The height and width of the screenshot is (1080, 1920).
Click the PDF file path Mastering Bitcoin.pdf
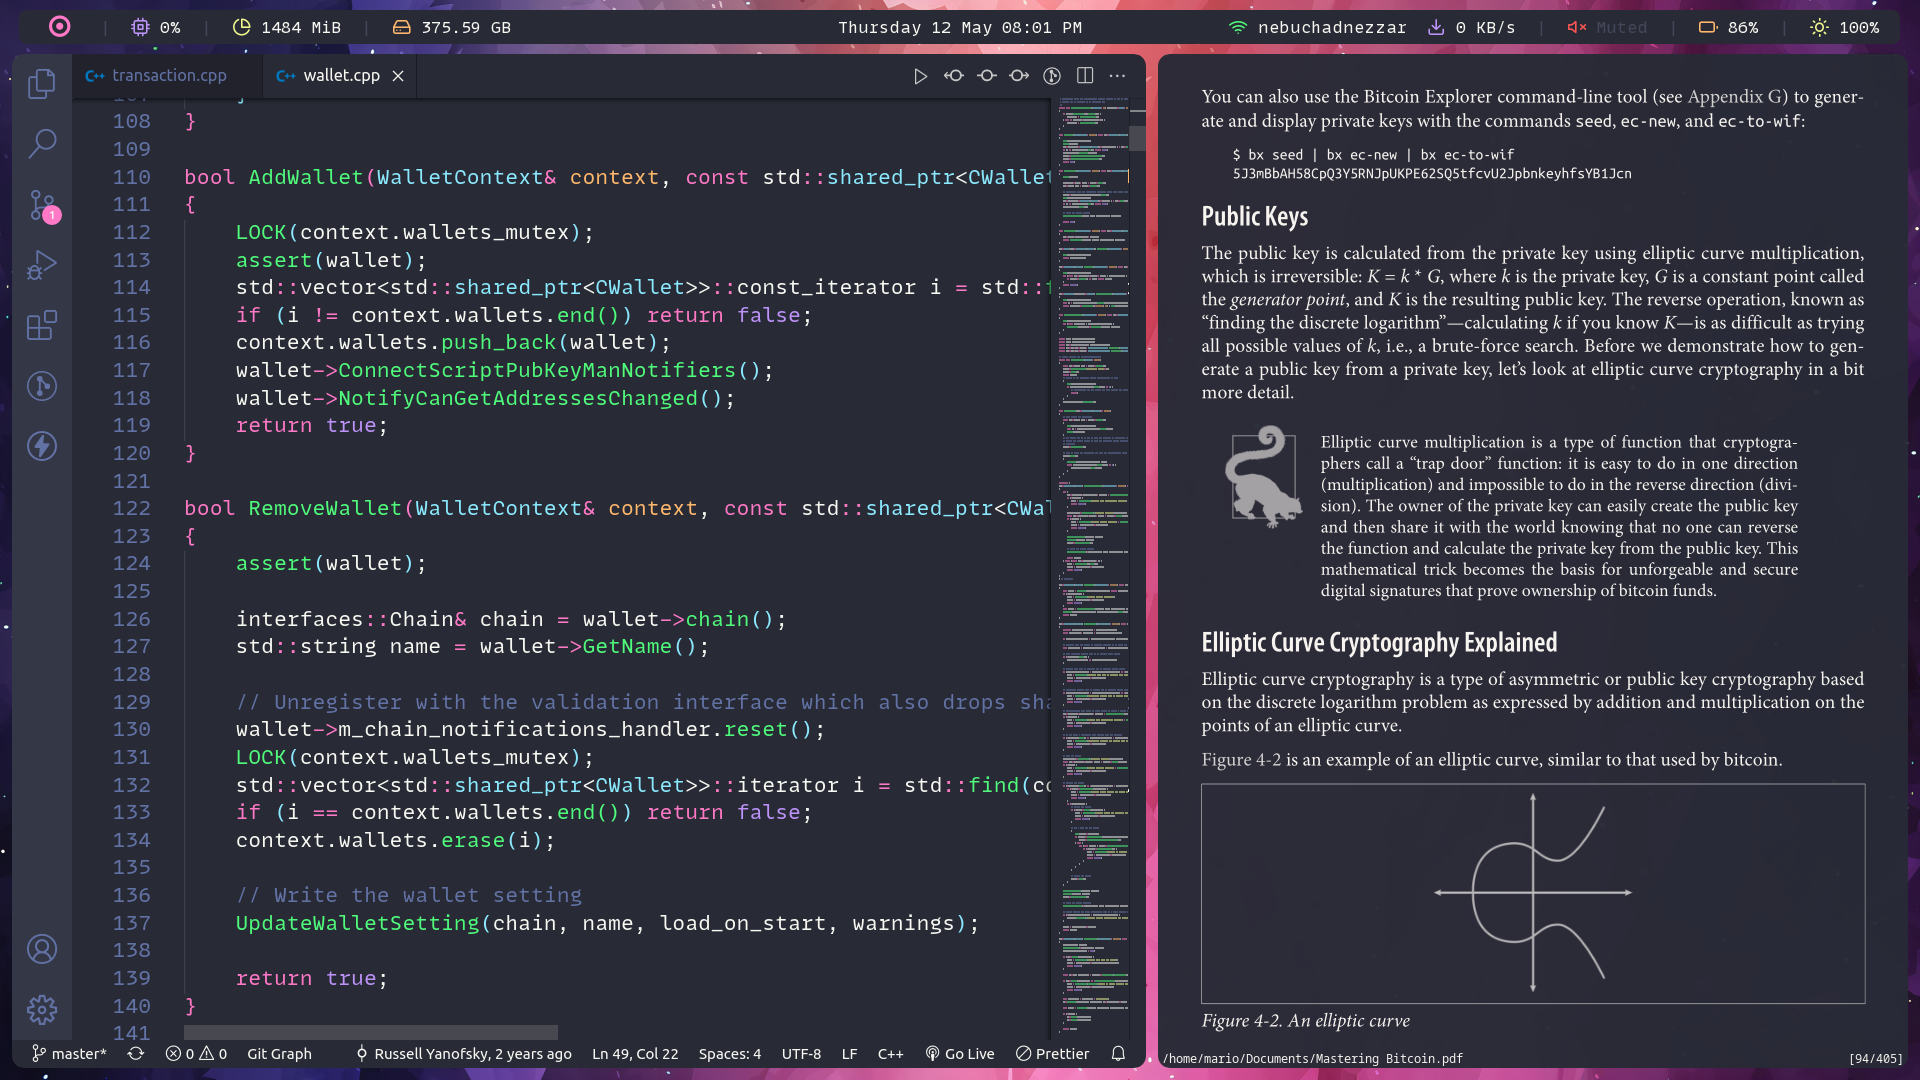1312,1058
